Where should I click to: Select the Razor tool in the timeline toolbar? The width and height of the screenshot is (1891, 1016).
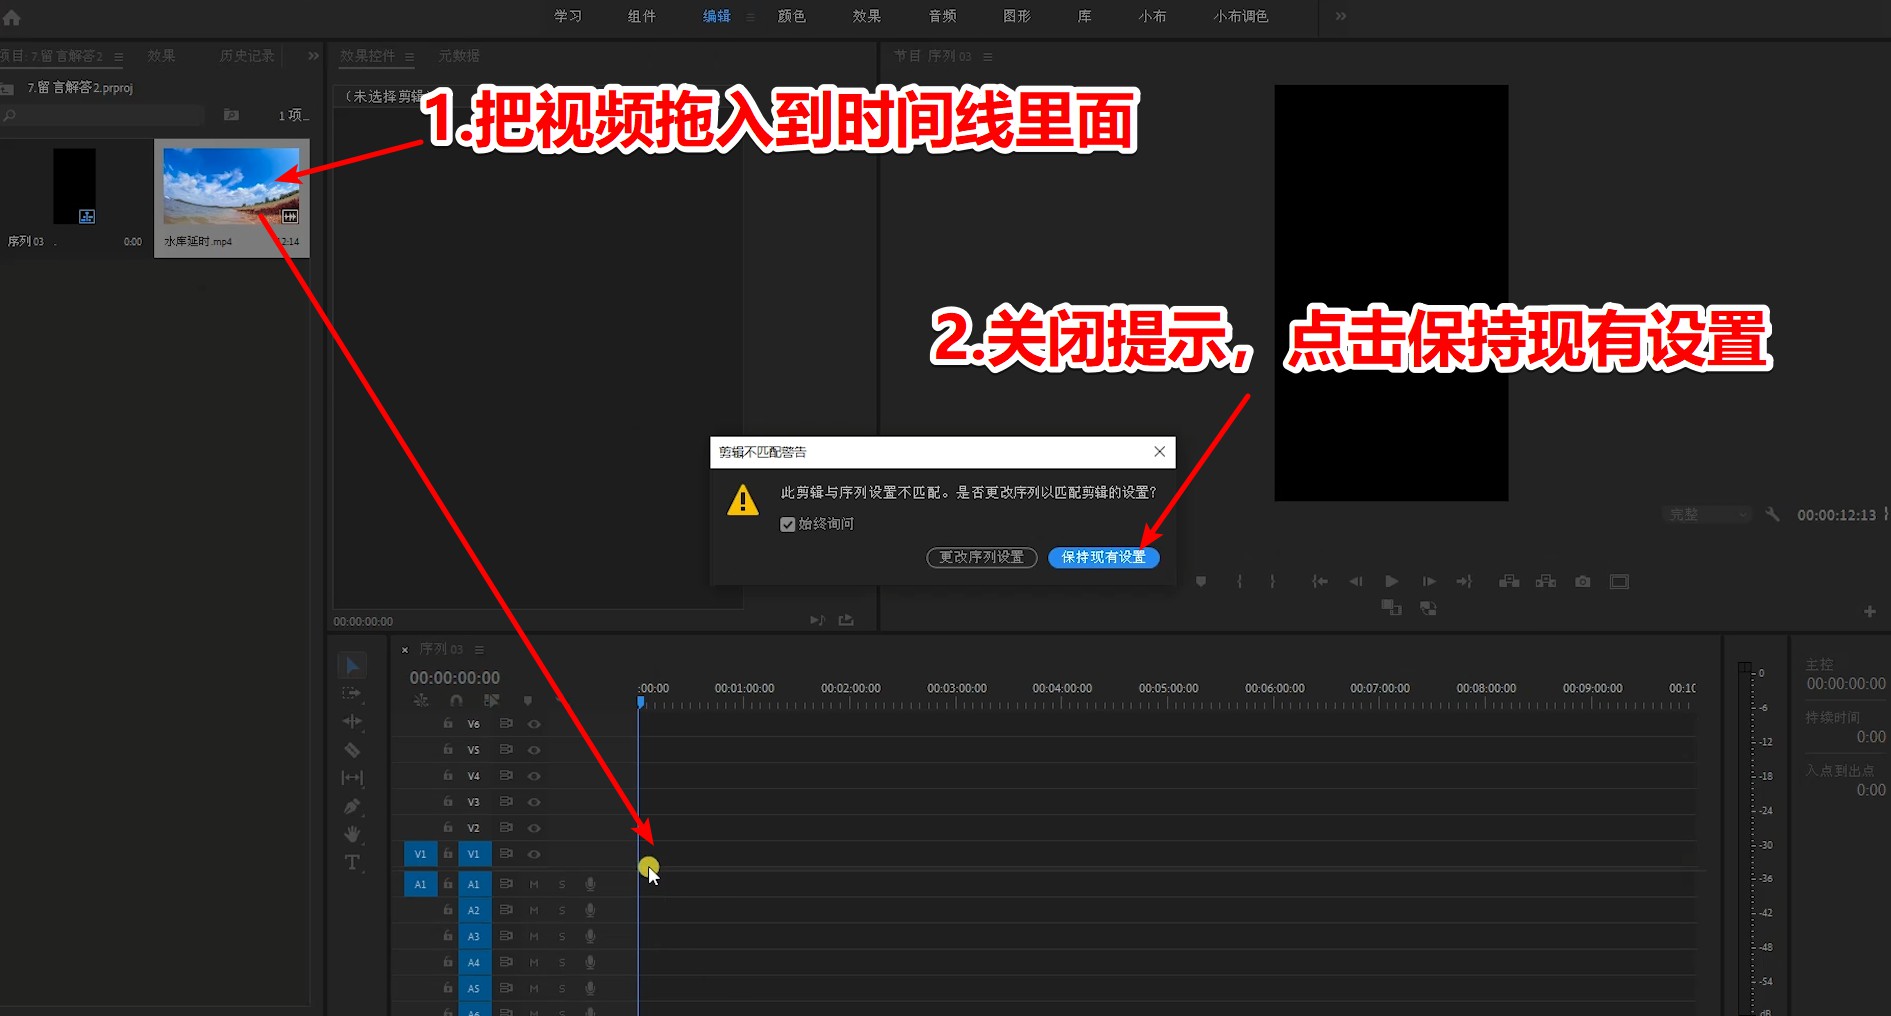(x=352, y=750)
